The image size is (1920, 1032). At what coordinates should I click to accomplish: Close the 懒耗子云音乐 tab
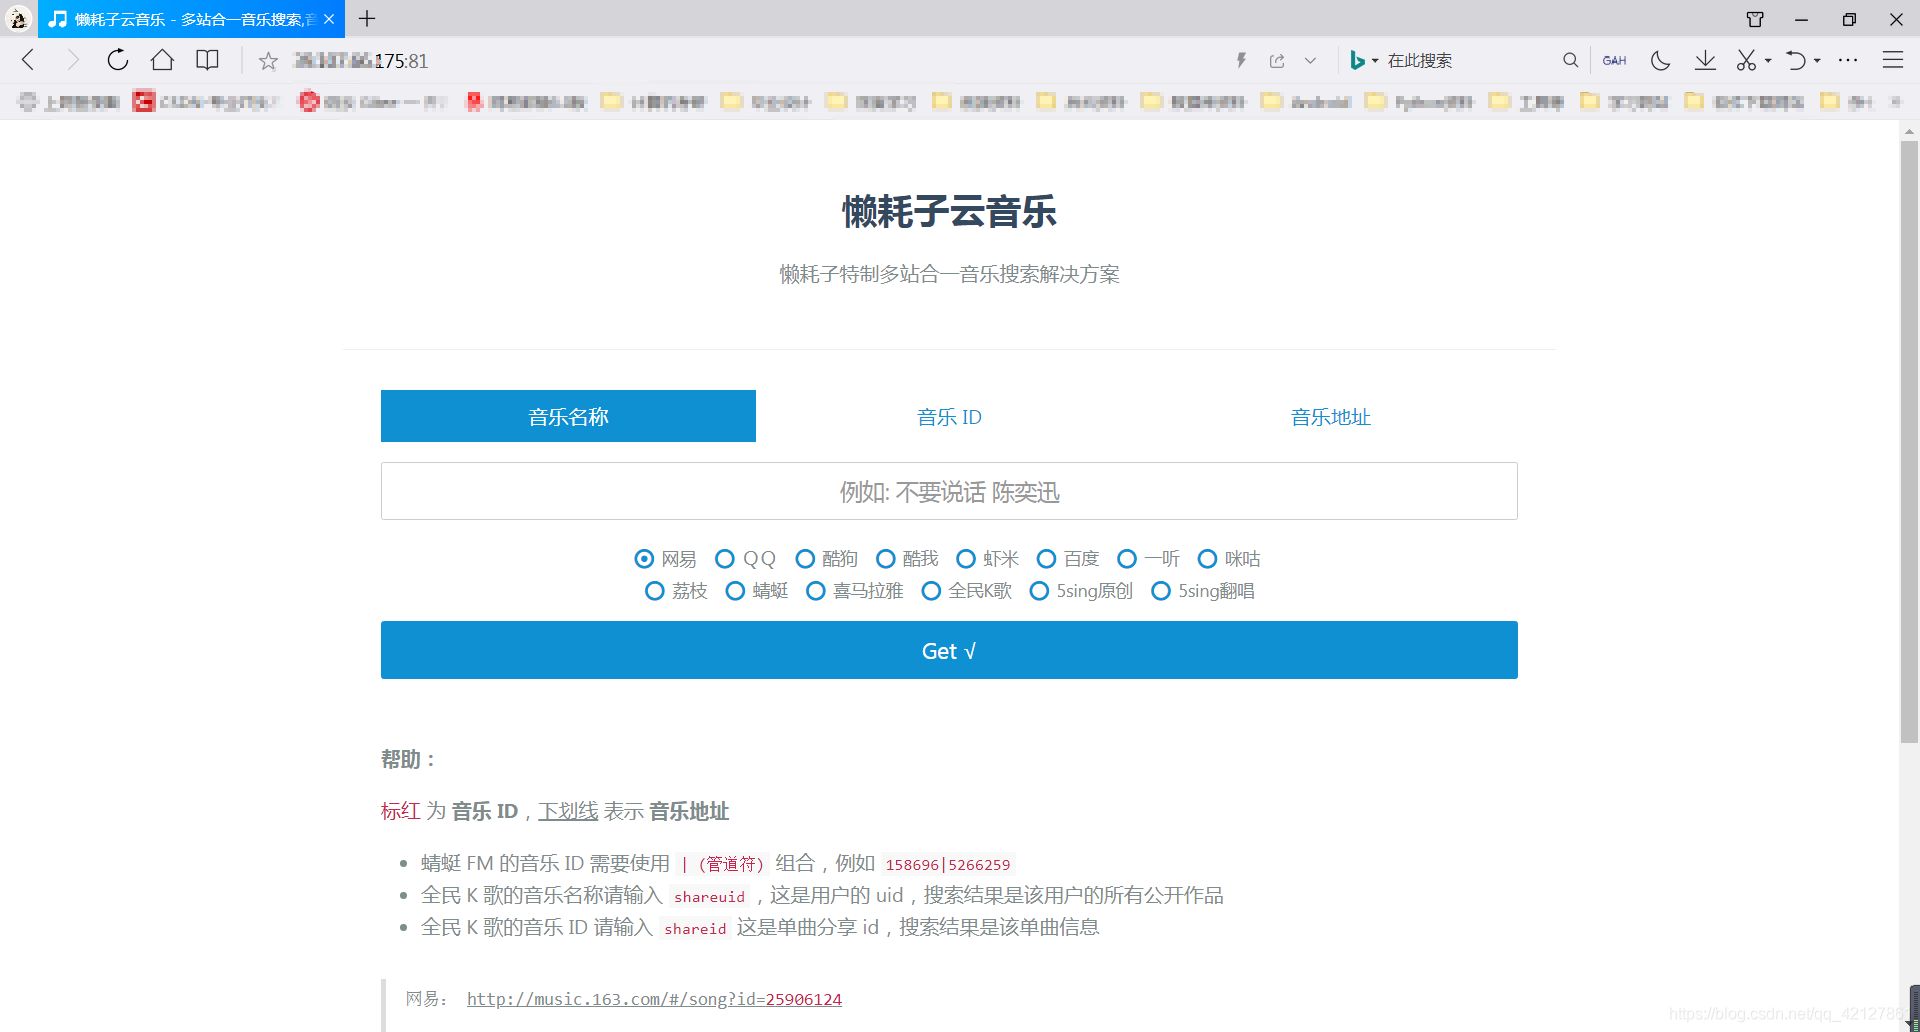pos(329,19)
